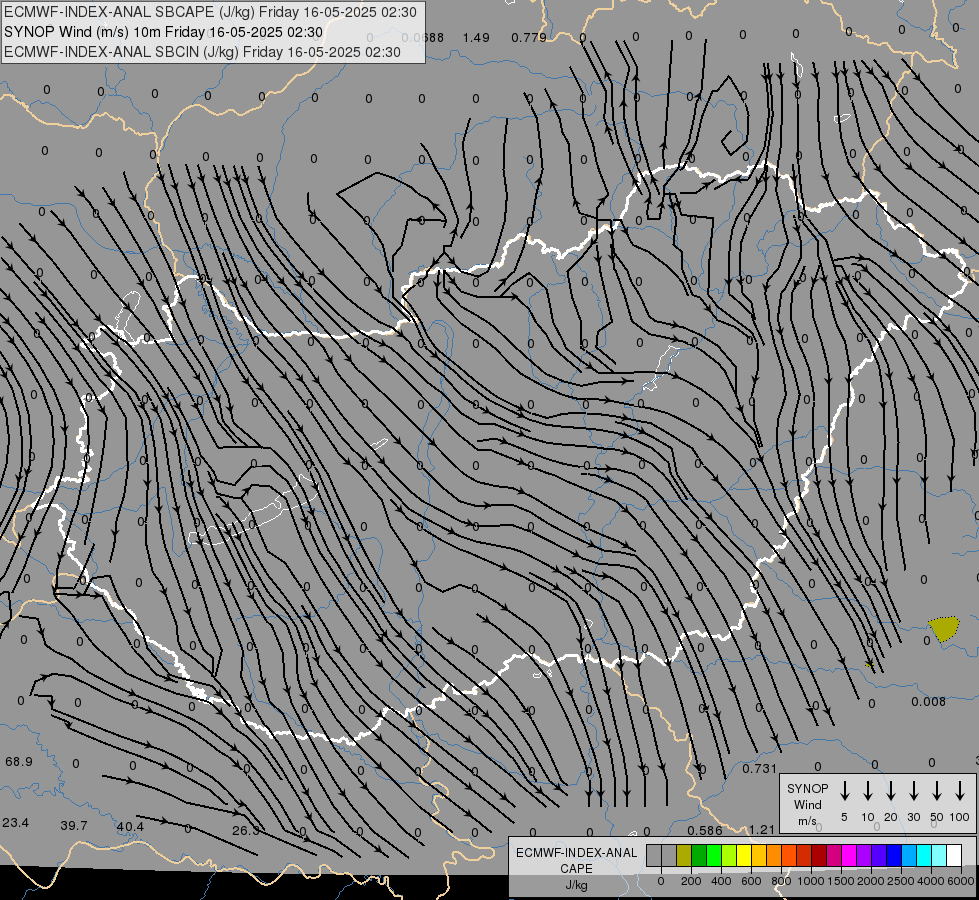Select the olive CAPE legend swatch
This screenshot has height=900, width=979.
pos(684,855)
